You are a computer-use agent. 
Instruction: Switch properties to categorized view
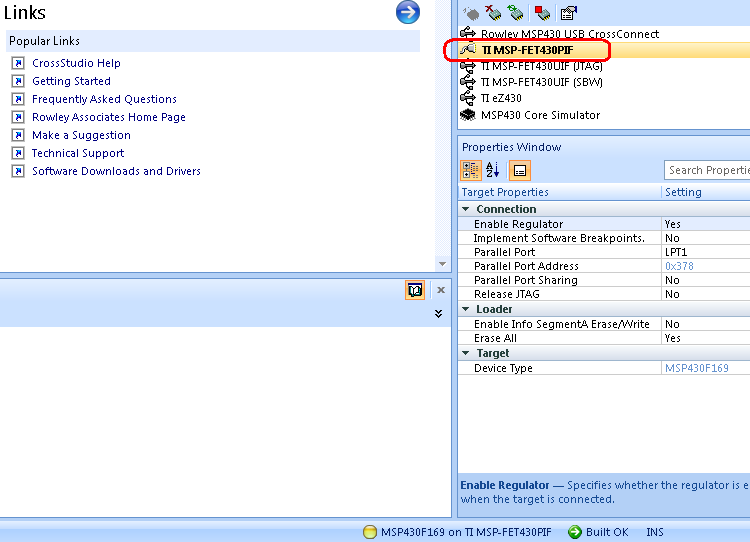point(471,170)
